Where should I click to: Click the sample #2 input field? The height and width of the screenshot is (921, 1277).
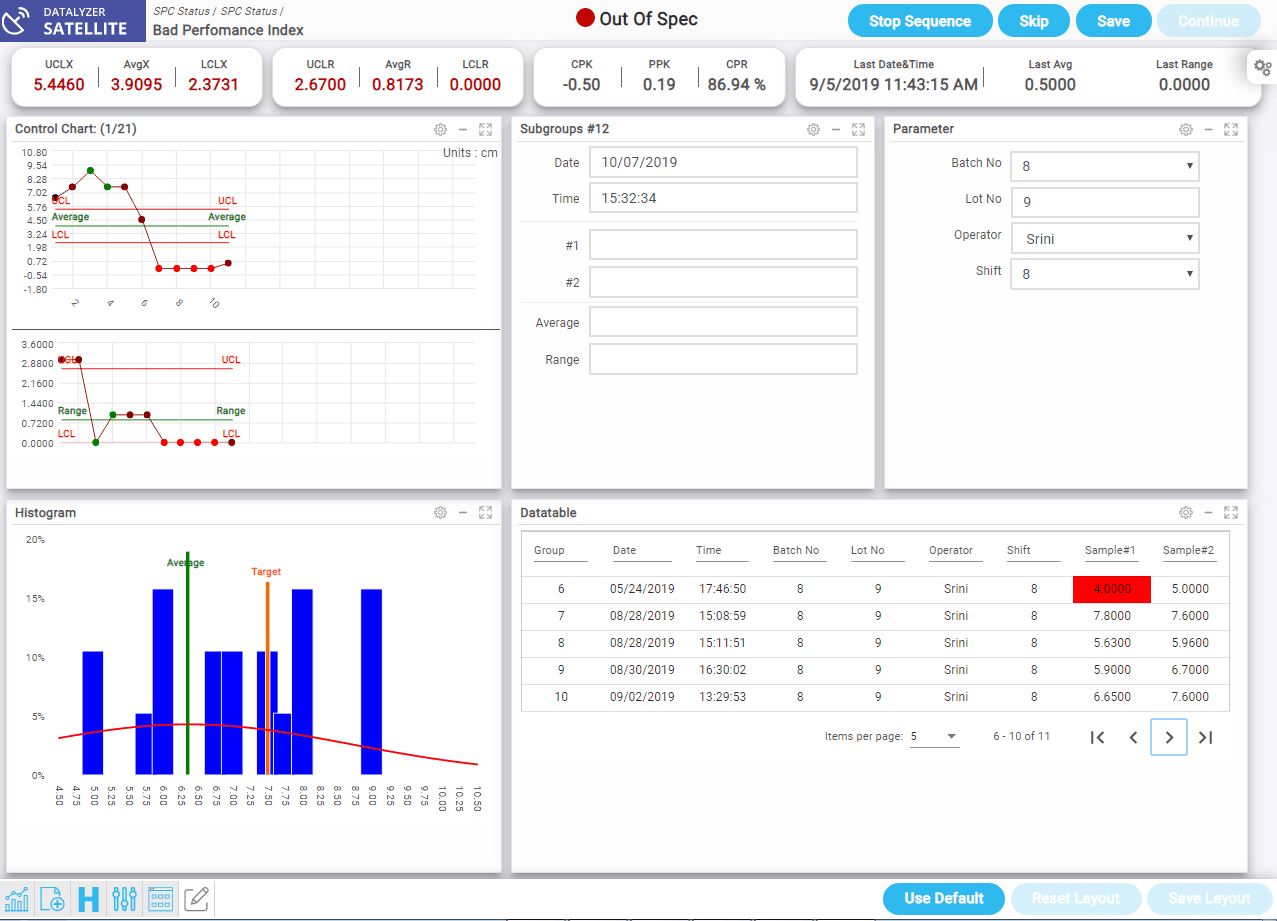723,282
